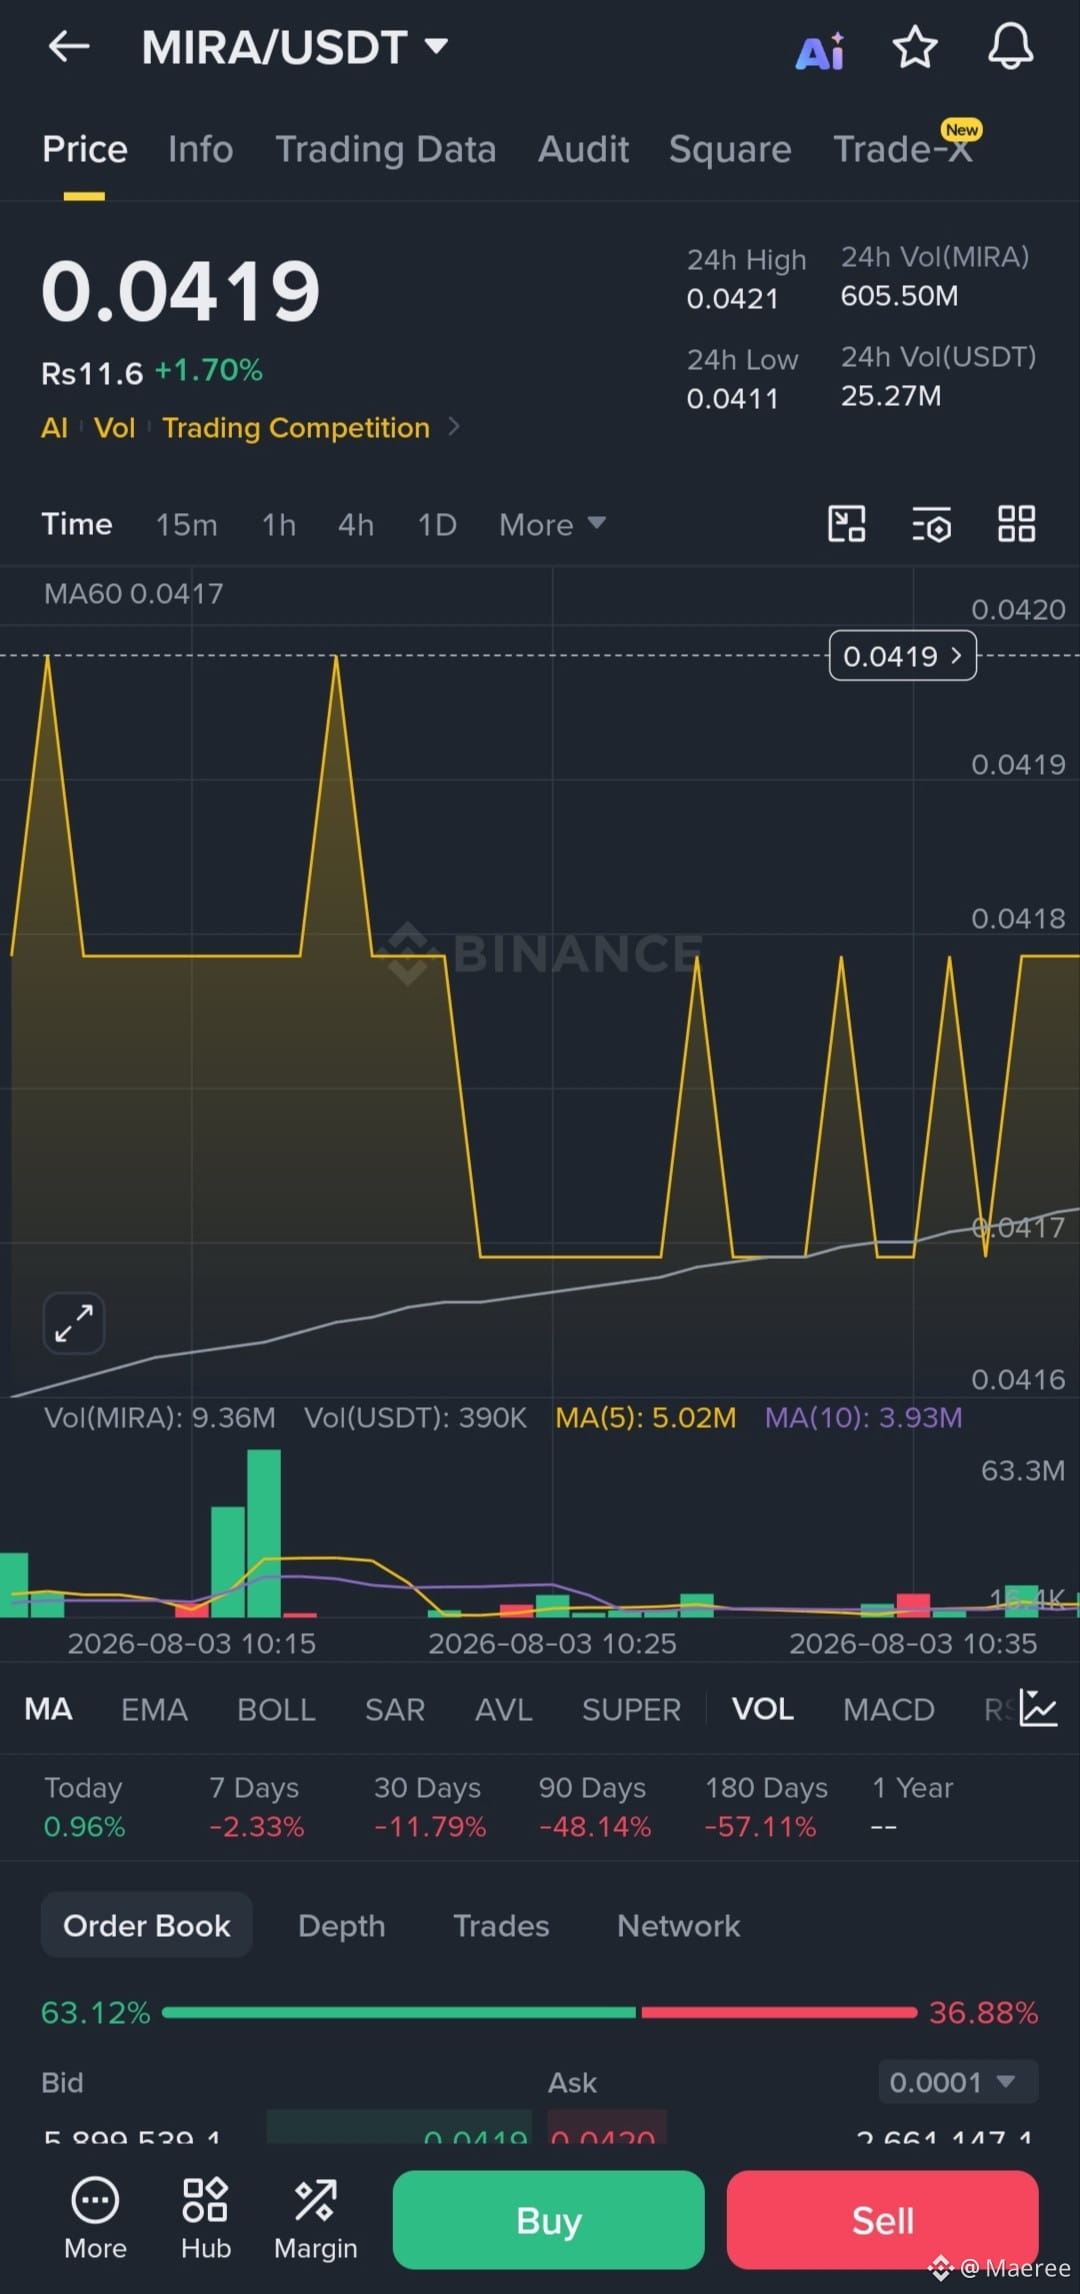The image size is (1080, 2294).
Task: Select the Price tab
Action: (x=85, y=149)
